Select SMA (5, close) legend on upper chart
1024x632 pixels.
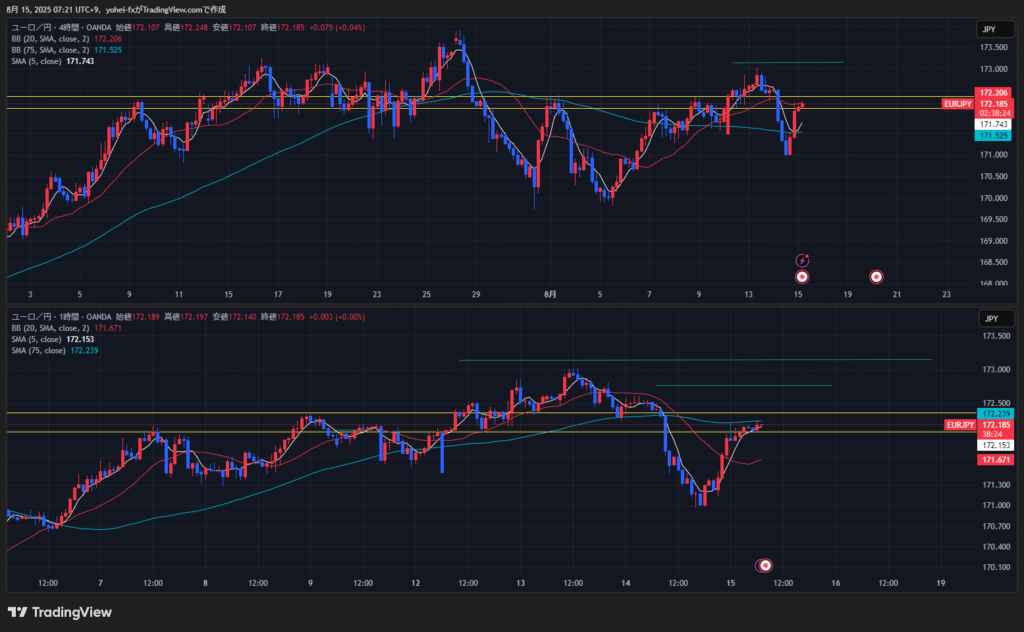pos(37,61)
